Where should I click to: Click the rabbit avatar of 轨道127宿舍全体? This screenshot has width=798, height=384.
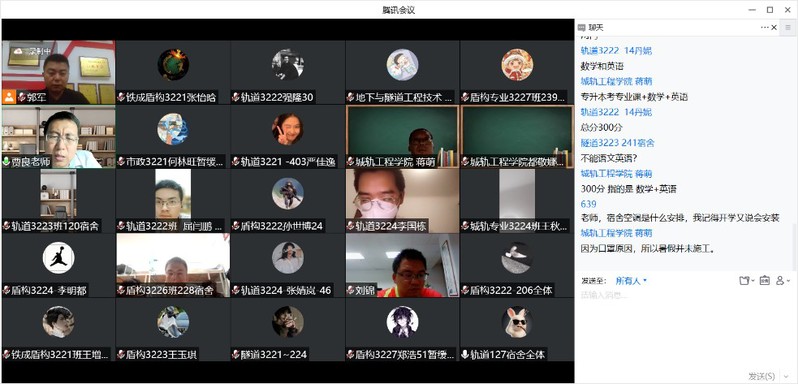[x=517, y=322]
